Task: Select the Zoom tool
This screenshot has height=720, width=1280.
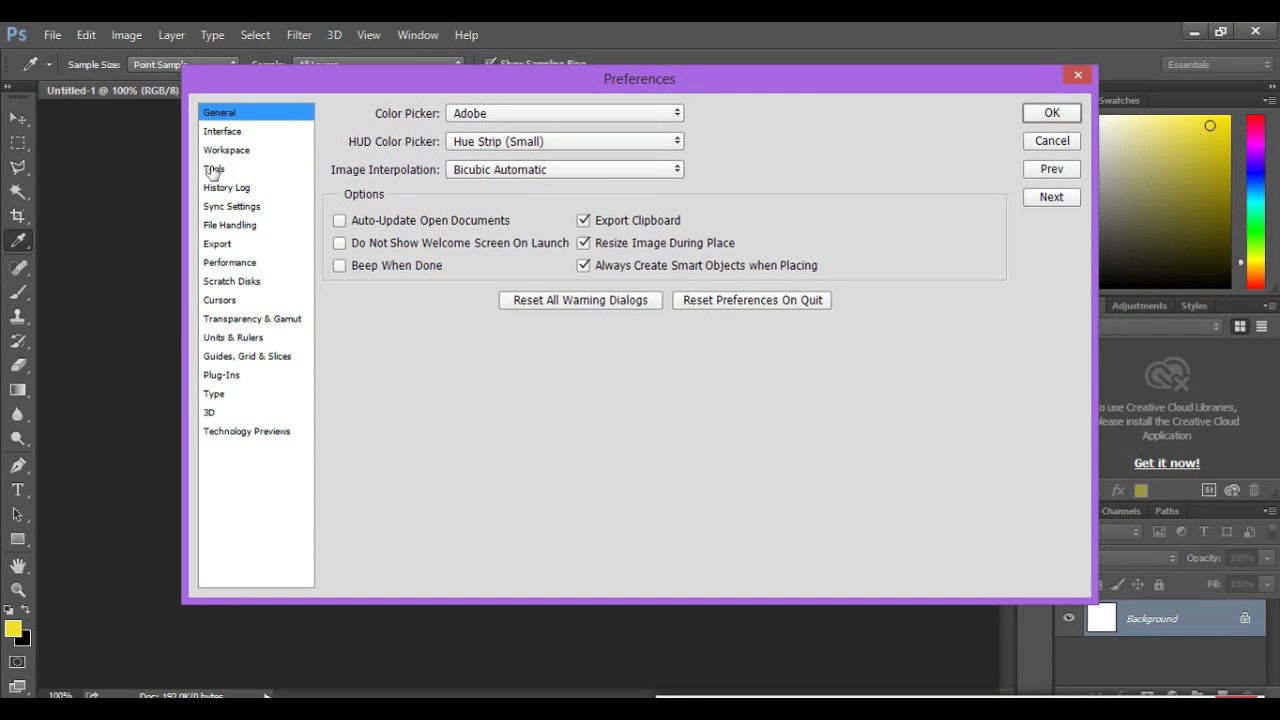Action: [18, 590]
